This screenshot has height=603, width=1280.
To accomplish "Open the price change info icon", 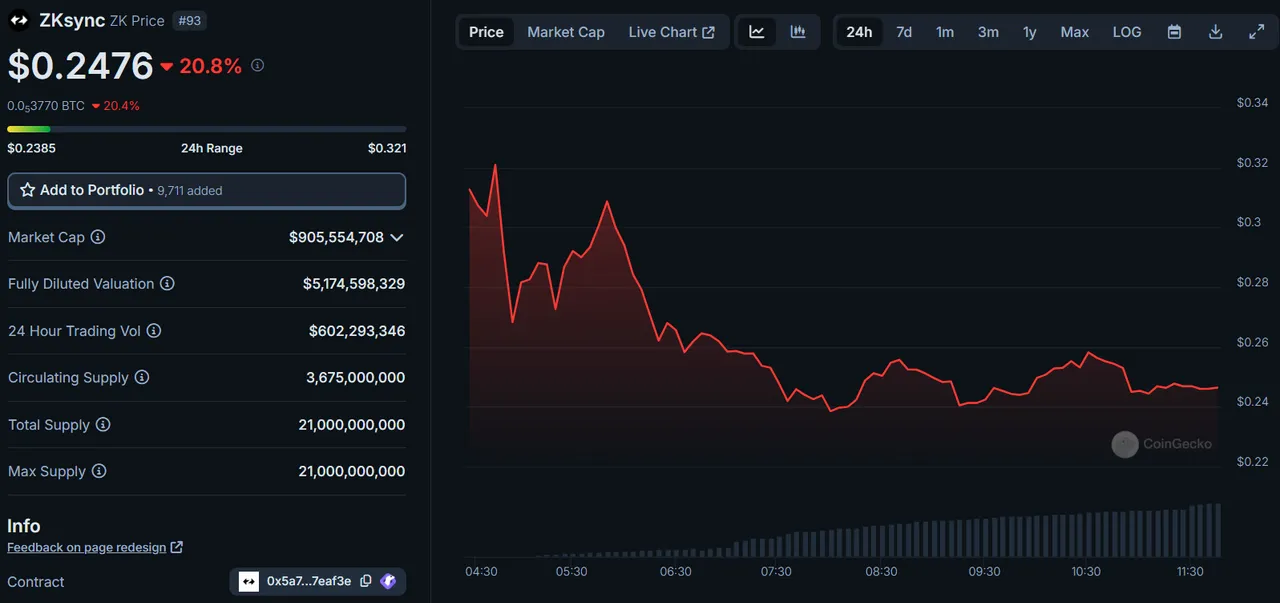I will (257, 66).
